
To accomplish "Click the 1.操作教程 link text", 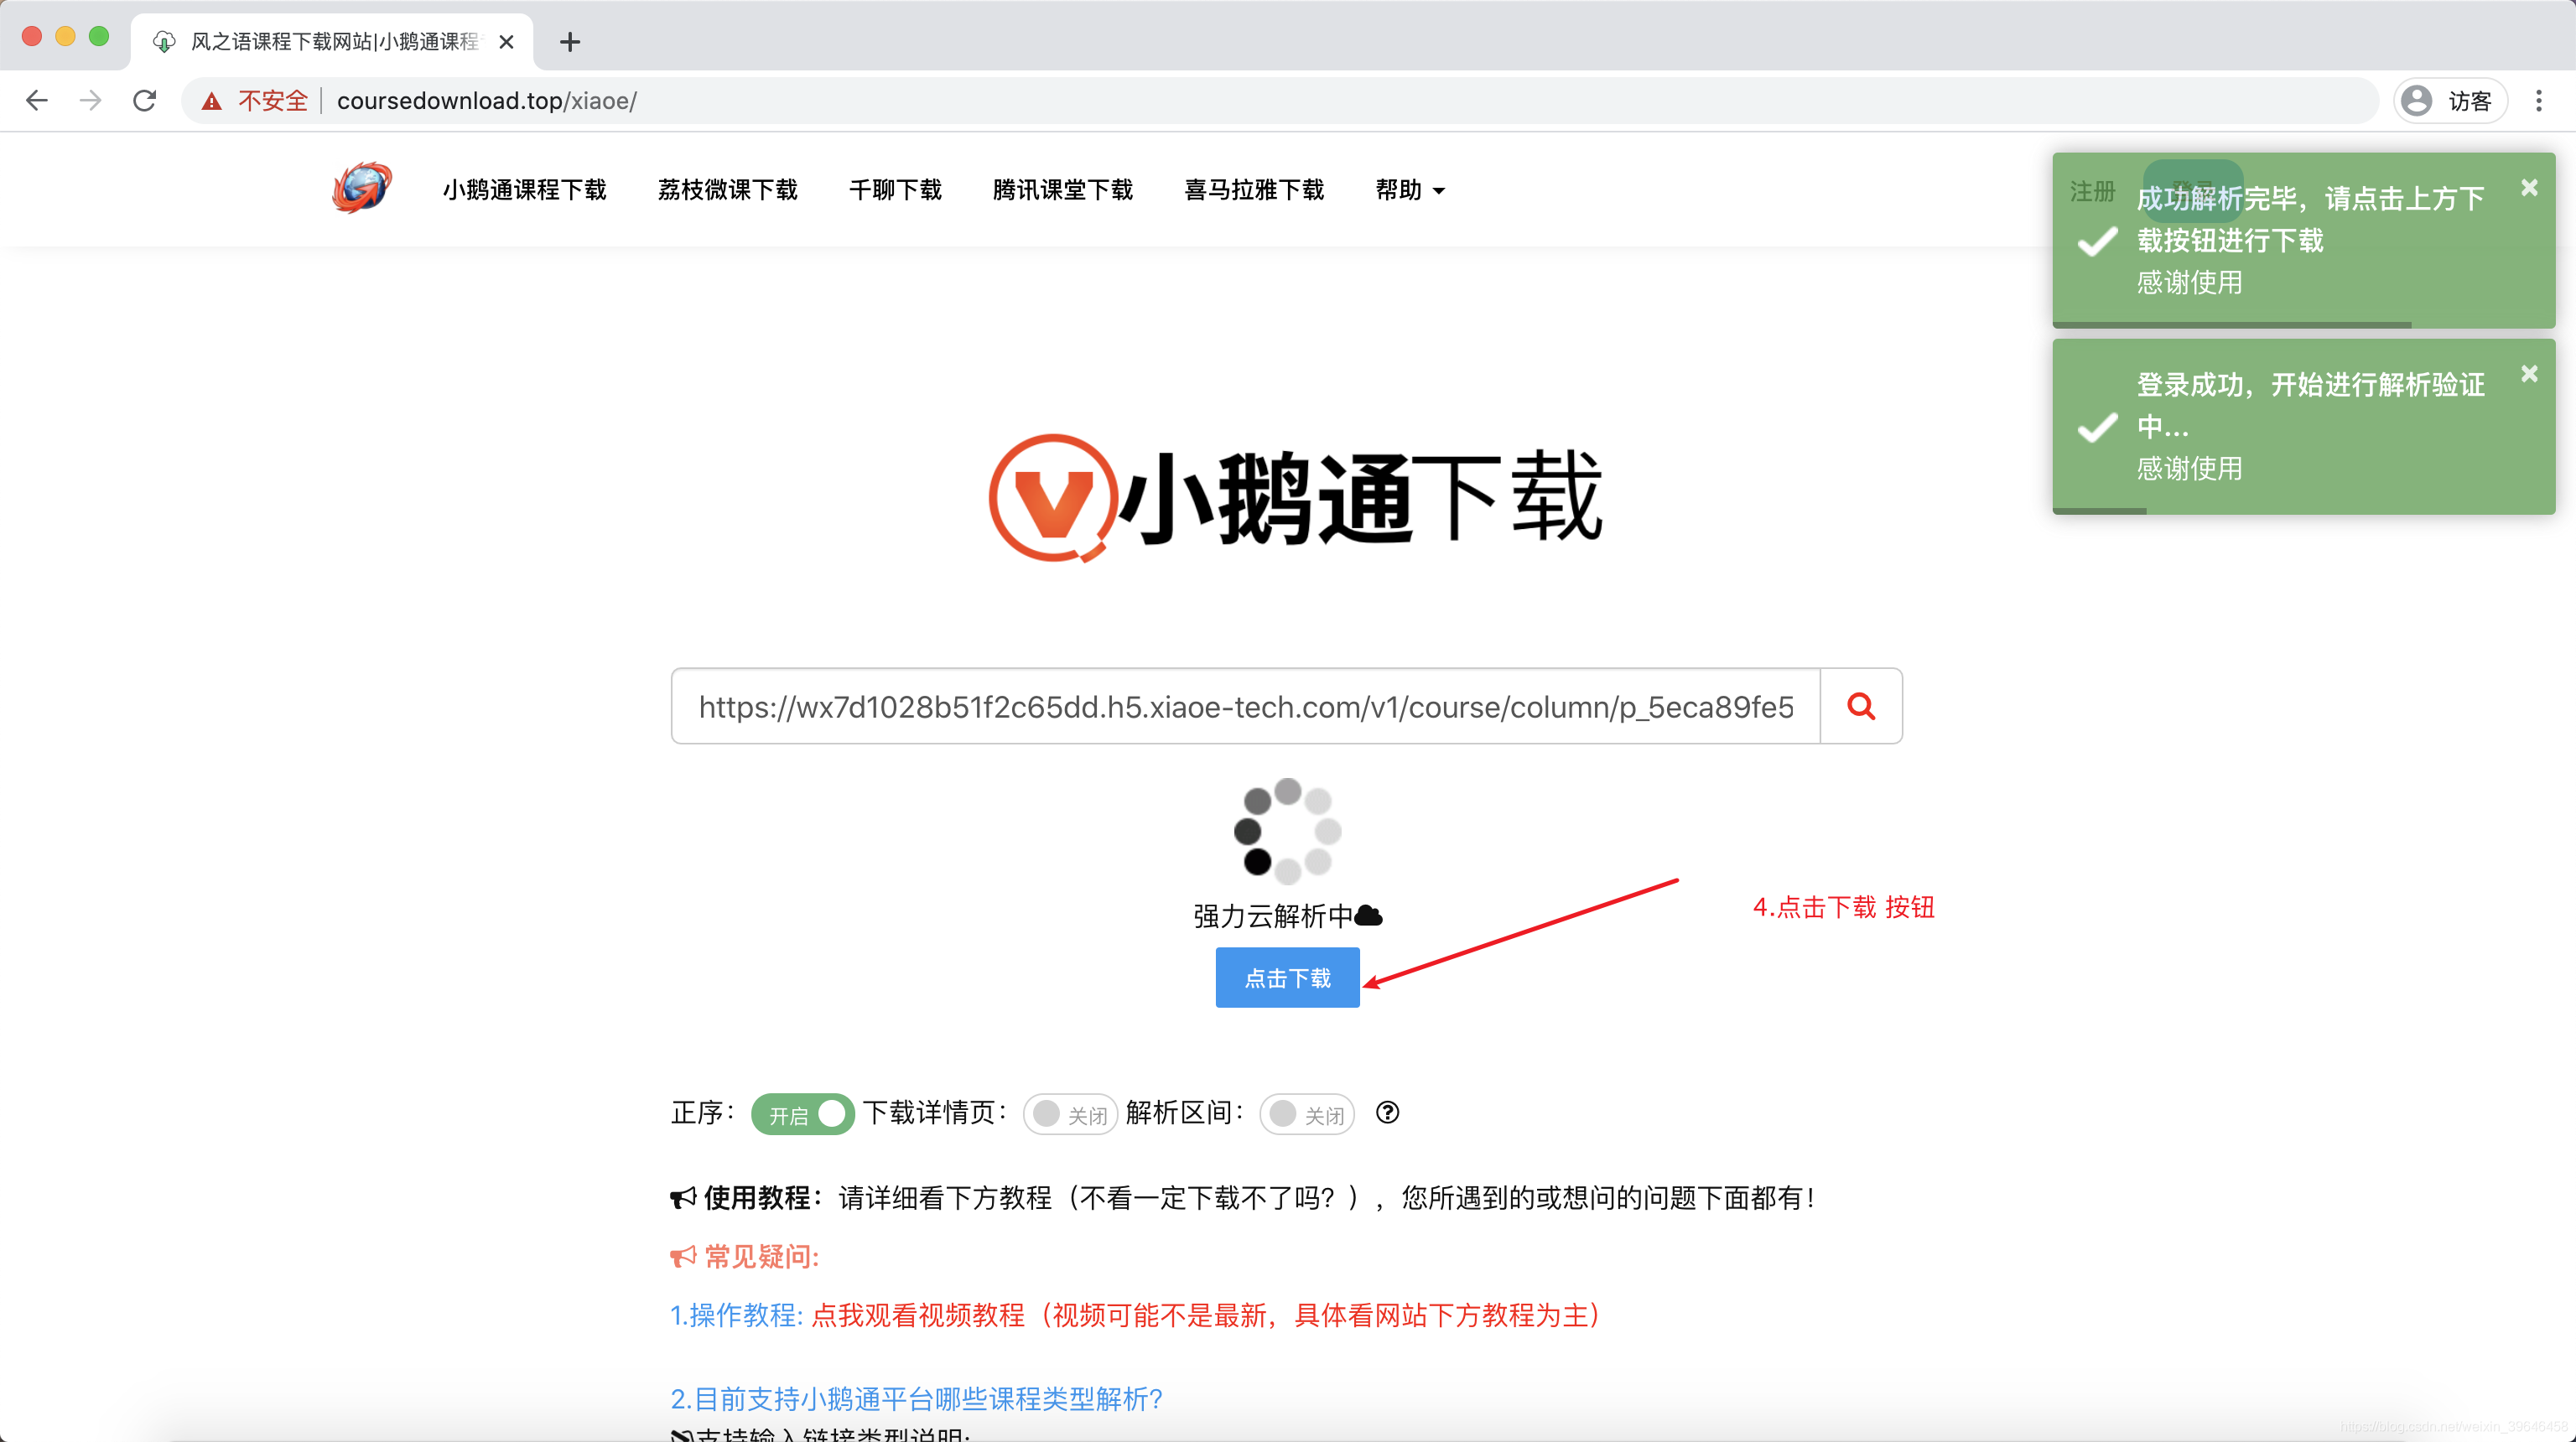I will (x=736, y=1315).
